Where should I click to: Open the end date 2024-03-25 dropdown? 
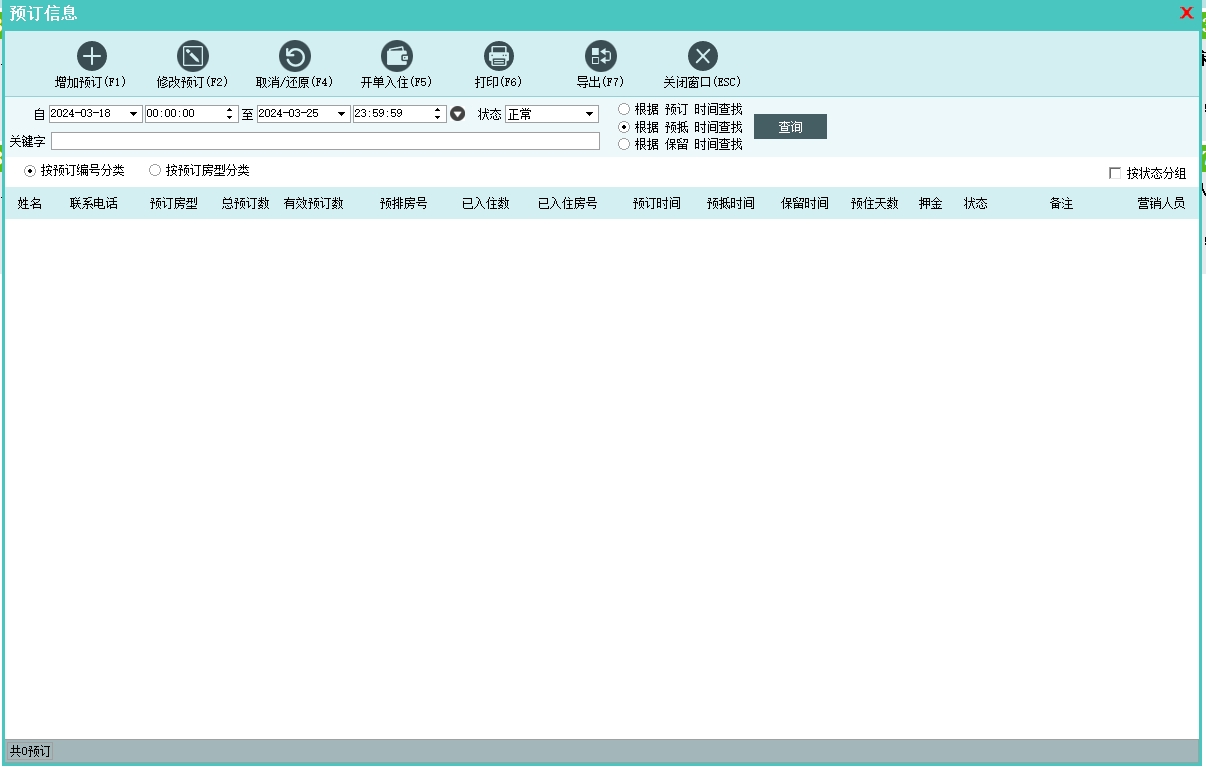[342, 114]
